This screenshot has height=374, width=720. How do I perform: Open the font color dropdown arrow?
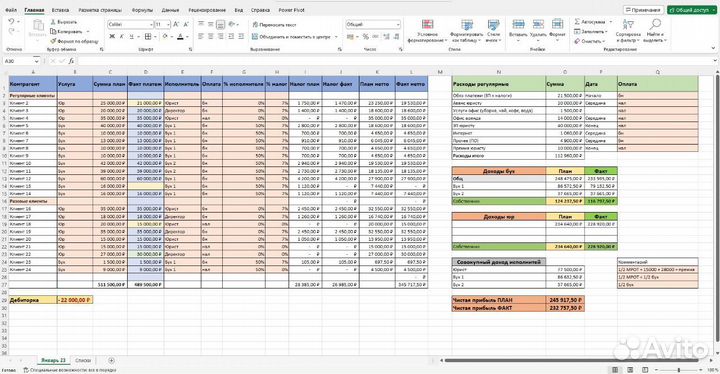[x=187, y=37]
